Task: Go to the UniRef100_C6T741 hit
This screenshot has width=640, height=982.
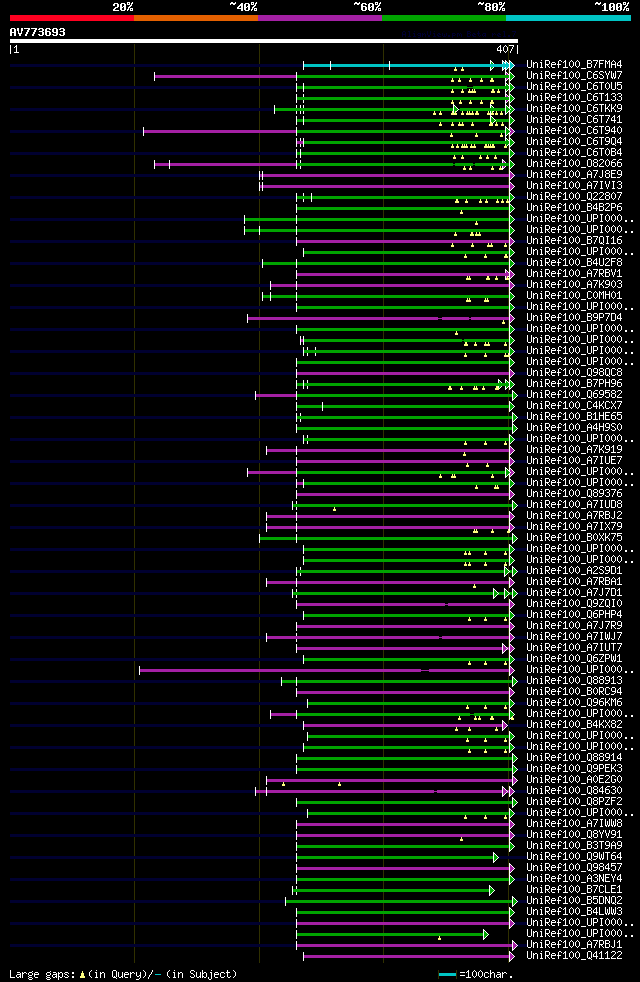Action: 574,120
